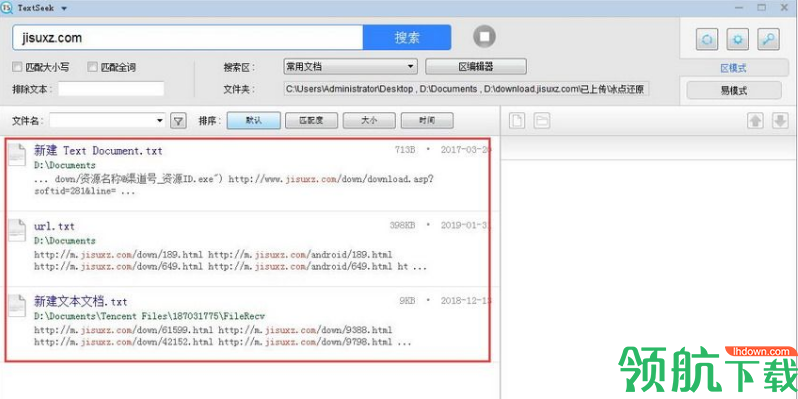Enable the 匹配大小写 checkbox

point(17,67)
